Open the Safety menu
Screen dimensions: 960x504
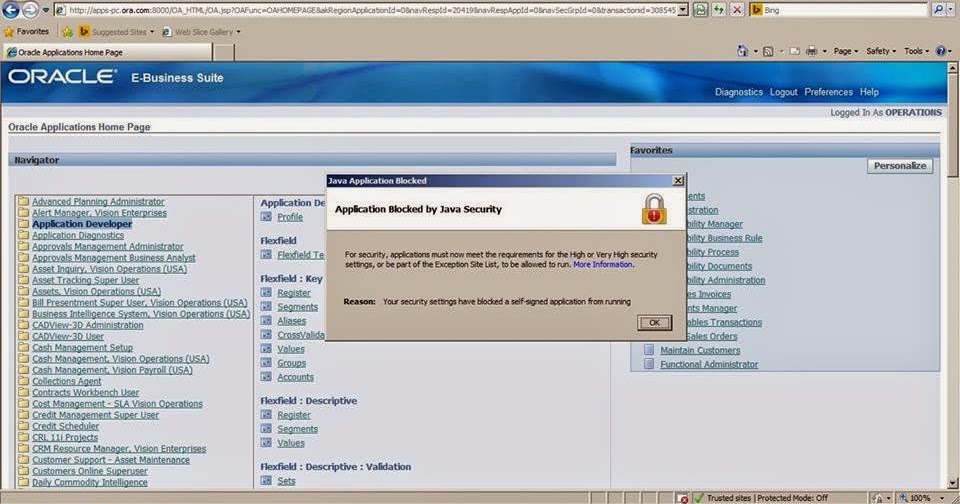881,51
